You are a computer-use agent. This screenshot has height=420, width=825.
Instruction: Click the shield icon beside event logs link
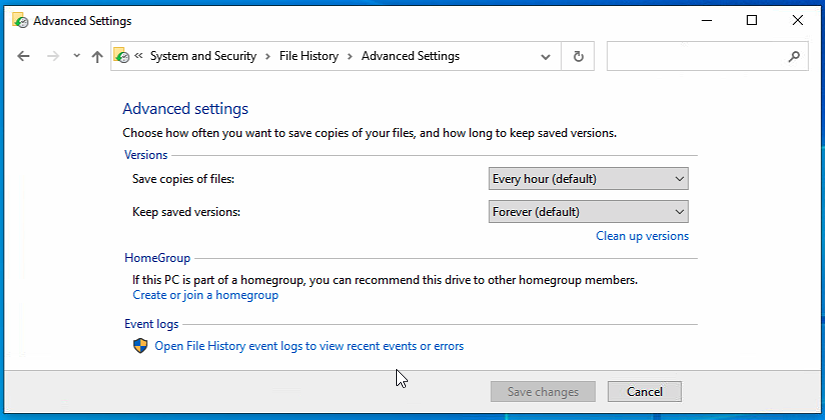pyautogui.click(x=140, y=346)
